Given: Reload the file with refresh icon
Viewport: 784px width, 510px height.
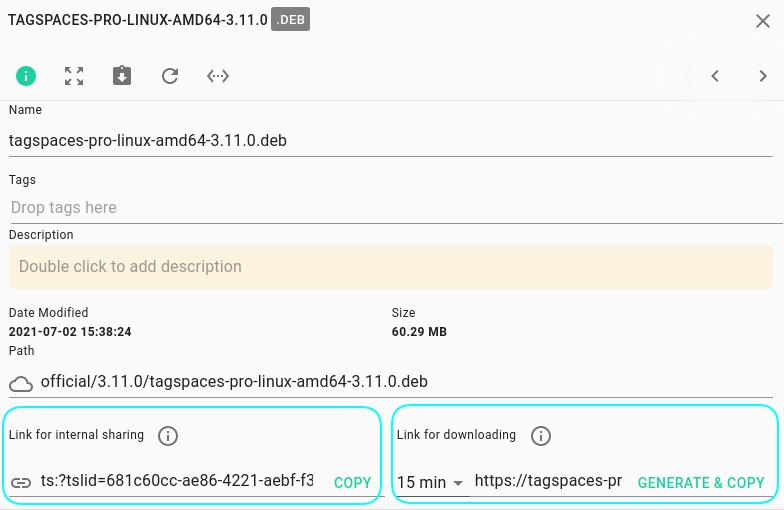Looking at the screenshot, I should (x=170, y=76).
